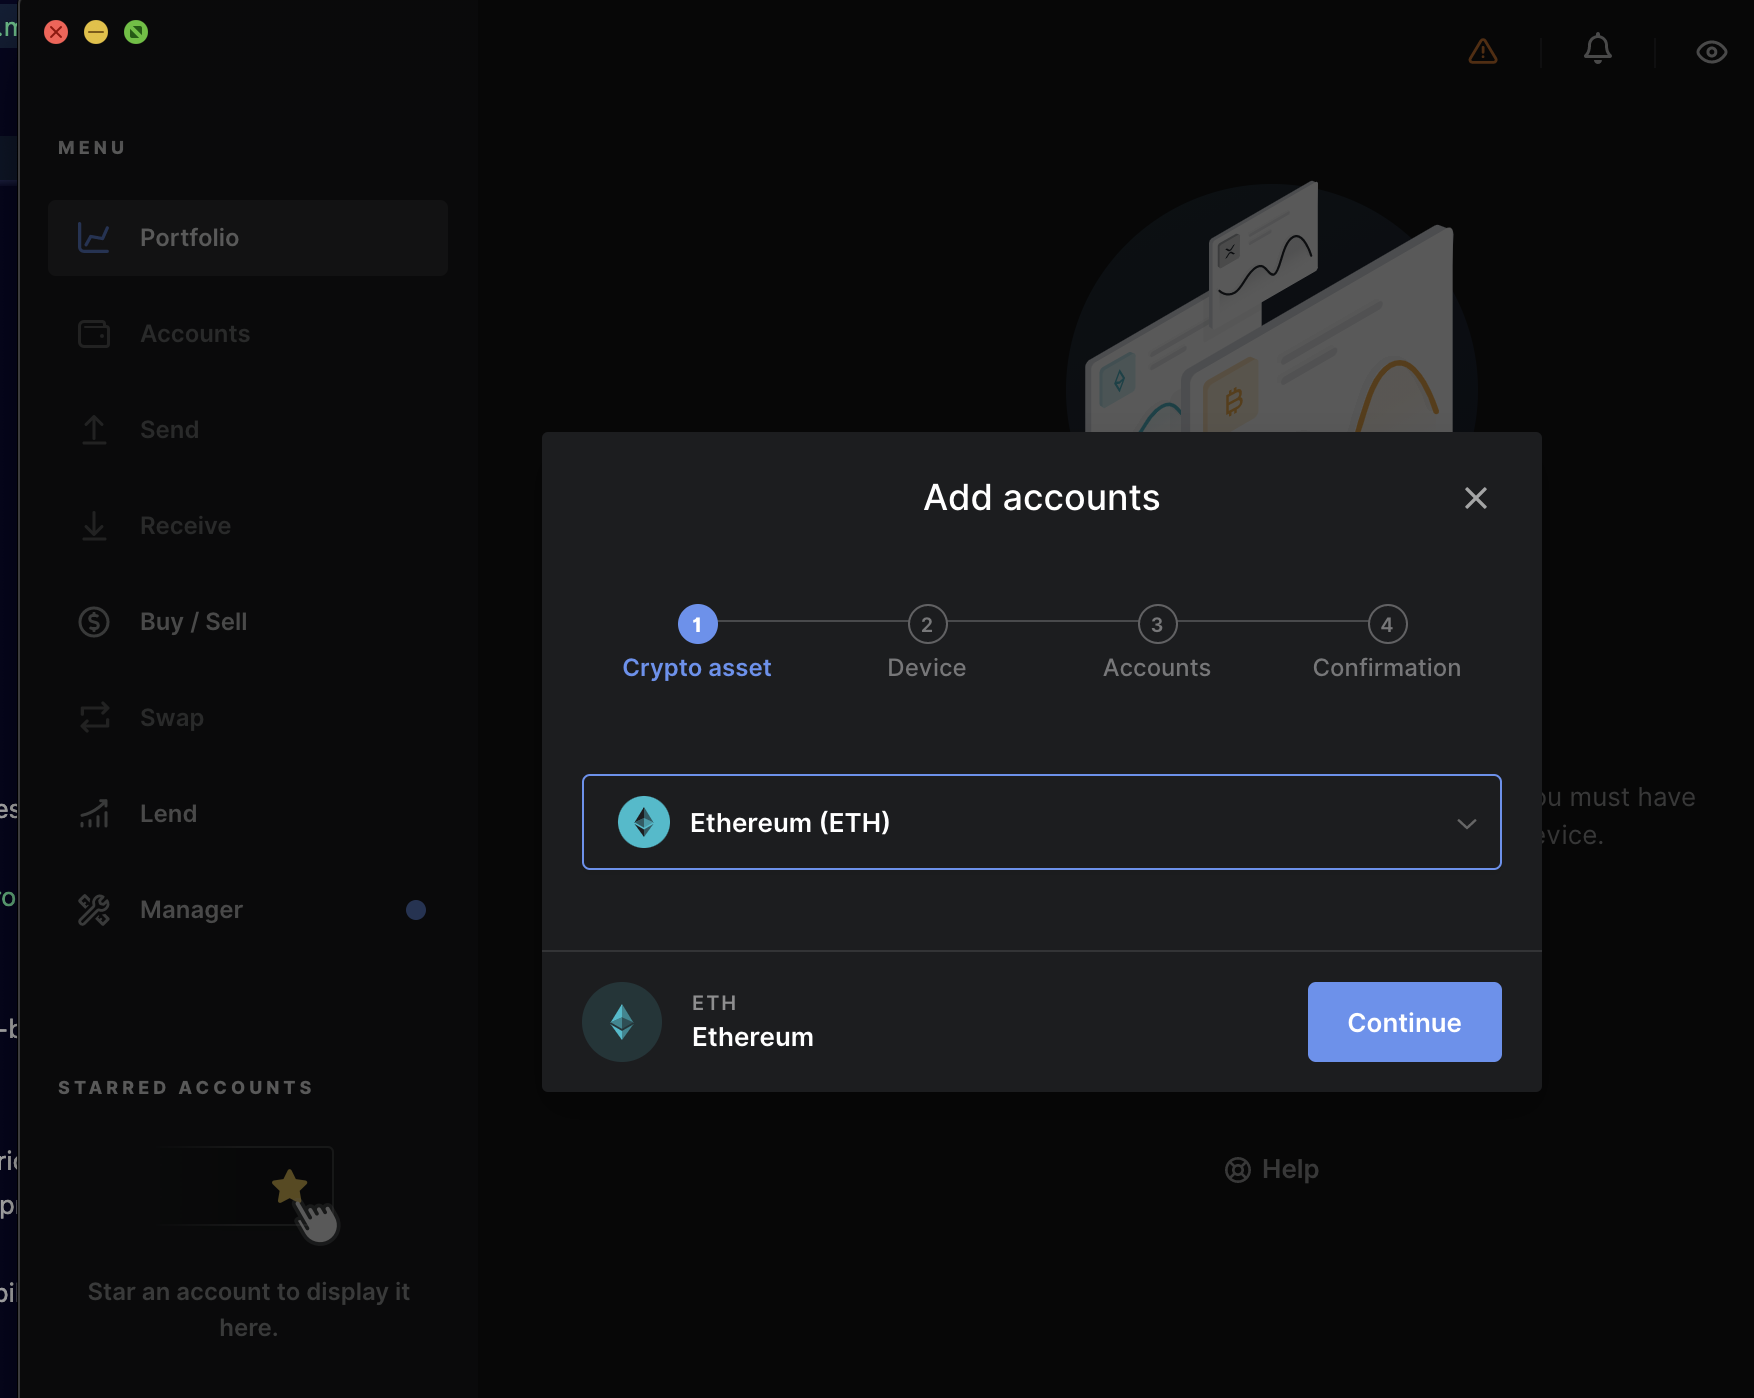This screenshot has width=1754, height=1398.
Task: Click step 2 Device in the stepper
Action: [926, 625]
